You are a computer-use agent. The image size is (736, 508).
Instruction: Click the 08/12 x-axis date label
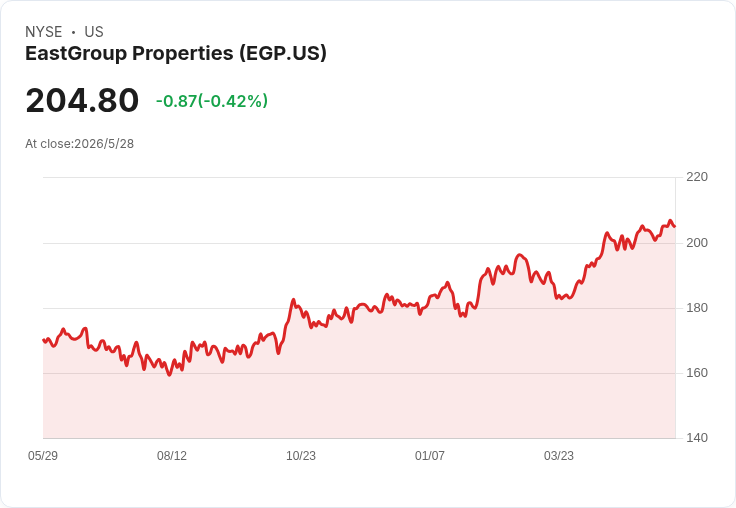tap(172, 455)
